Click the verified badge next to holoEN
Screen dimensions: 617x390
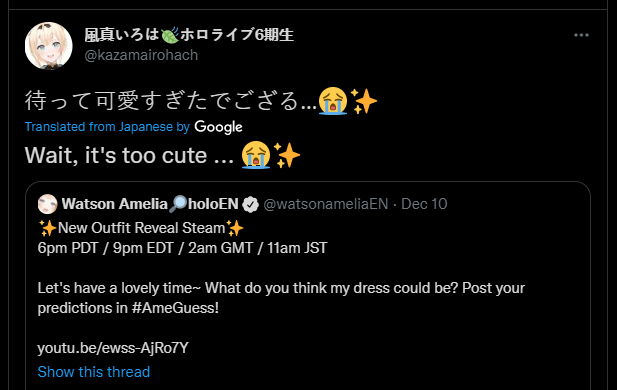tap(250, 204)
